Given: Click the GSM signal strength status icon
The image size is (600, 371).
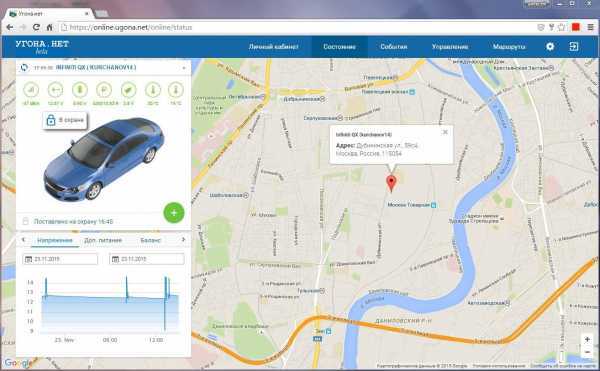Looking at the screenshot, I should [31, 90].
